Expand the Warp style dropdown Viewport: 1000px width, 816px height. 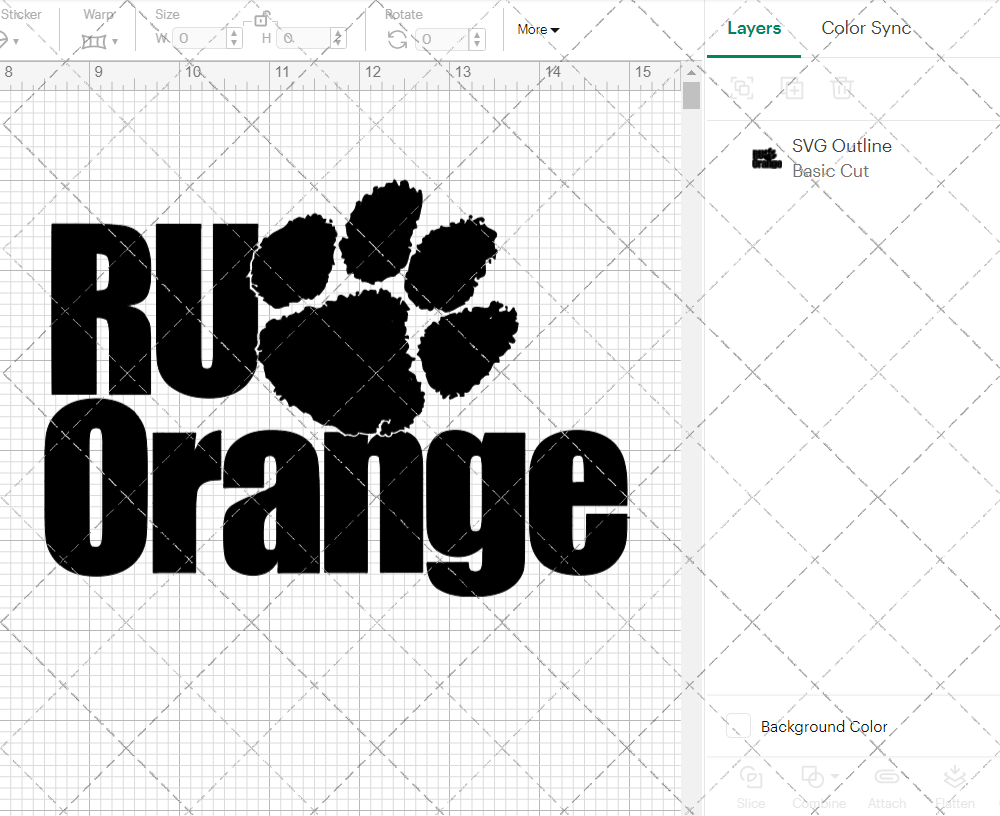tap(113, 40)
